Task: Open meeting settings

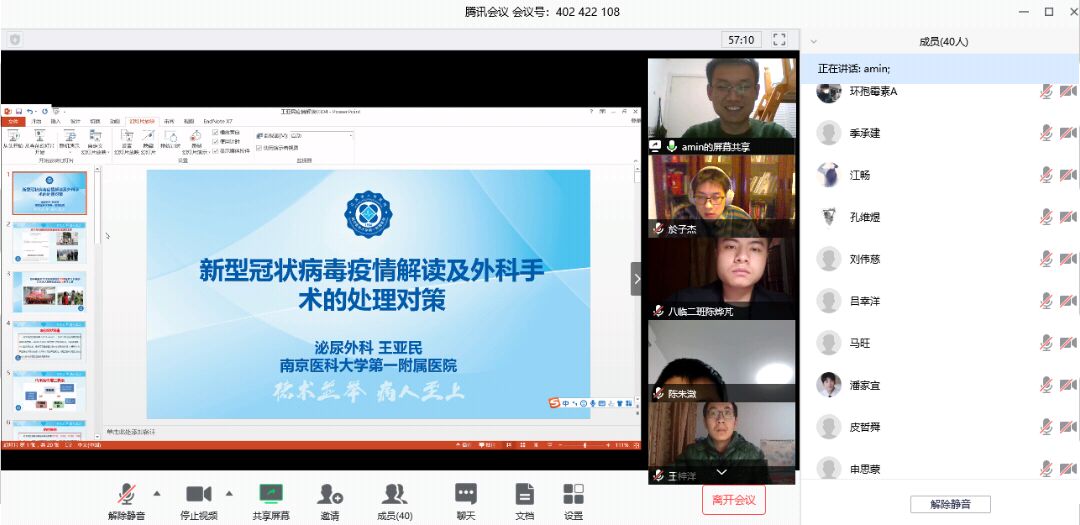Action: [573, 494]
